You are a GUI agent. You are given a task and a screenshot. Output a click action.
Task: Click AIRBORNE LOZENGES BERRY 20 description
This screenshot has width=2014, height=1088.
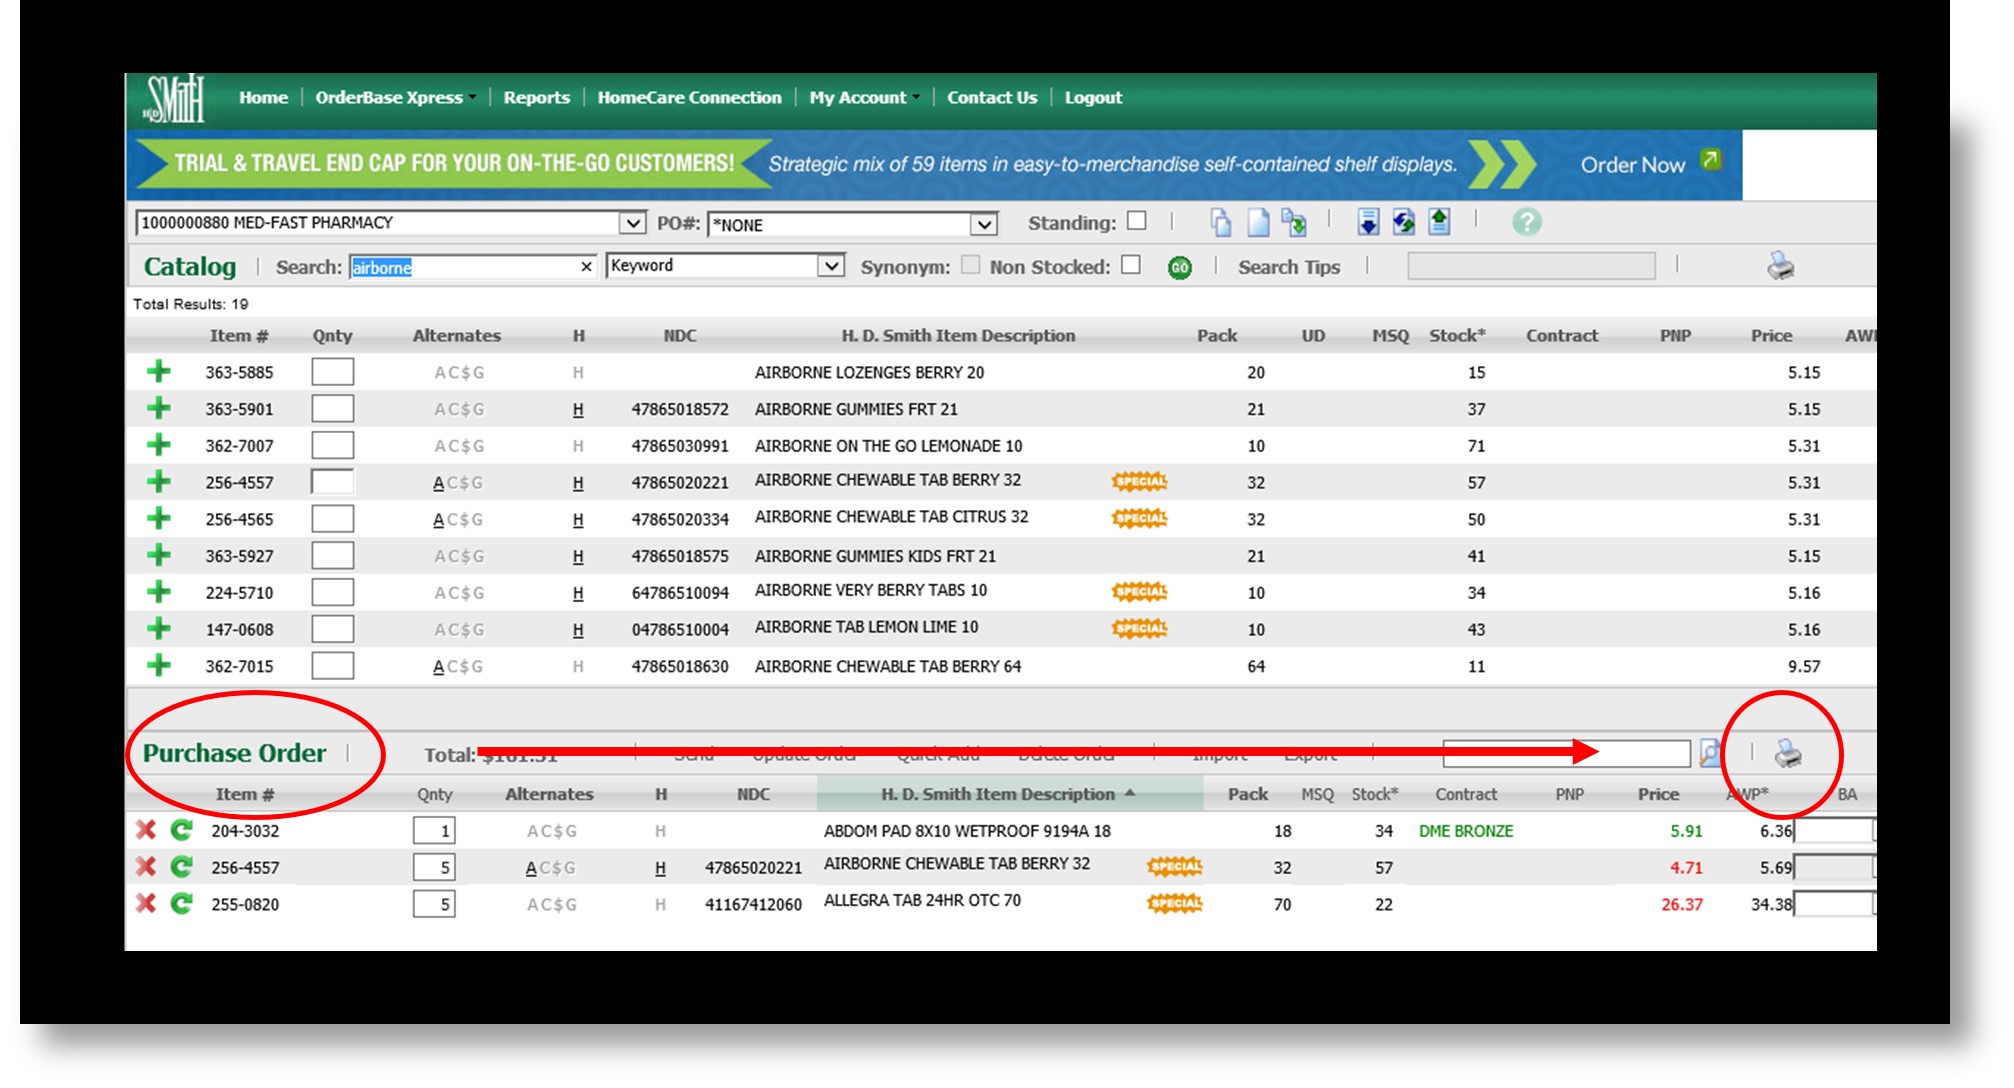click(x=869, y=372)
